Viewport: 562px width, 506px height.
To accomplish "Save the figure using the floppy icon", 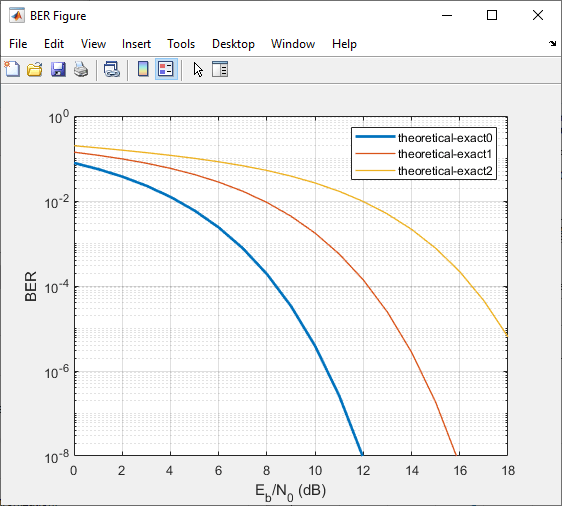I will pyautogui.click(x=58, y=69).
